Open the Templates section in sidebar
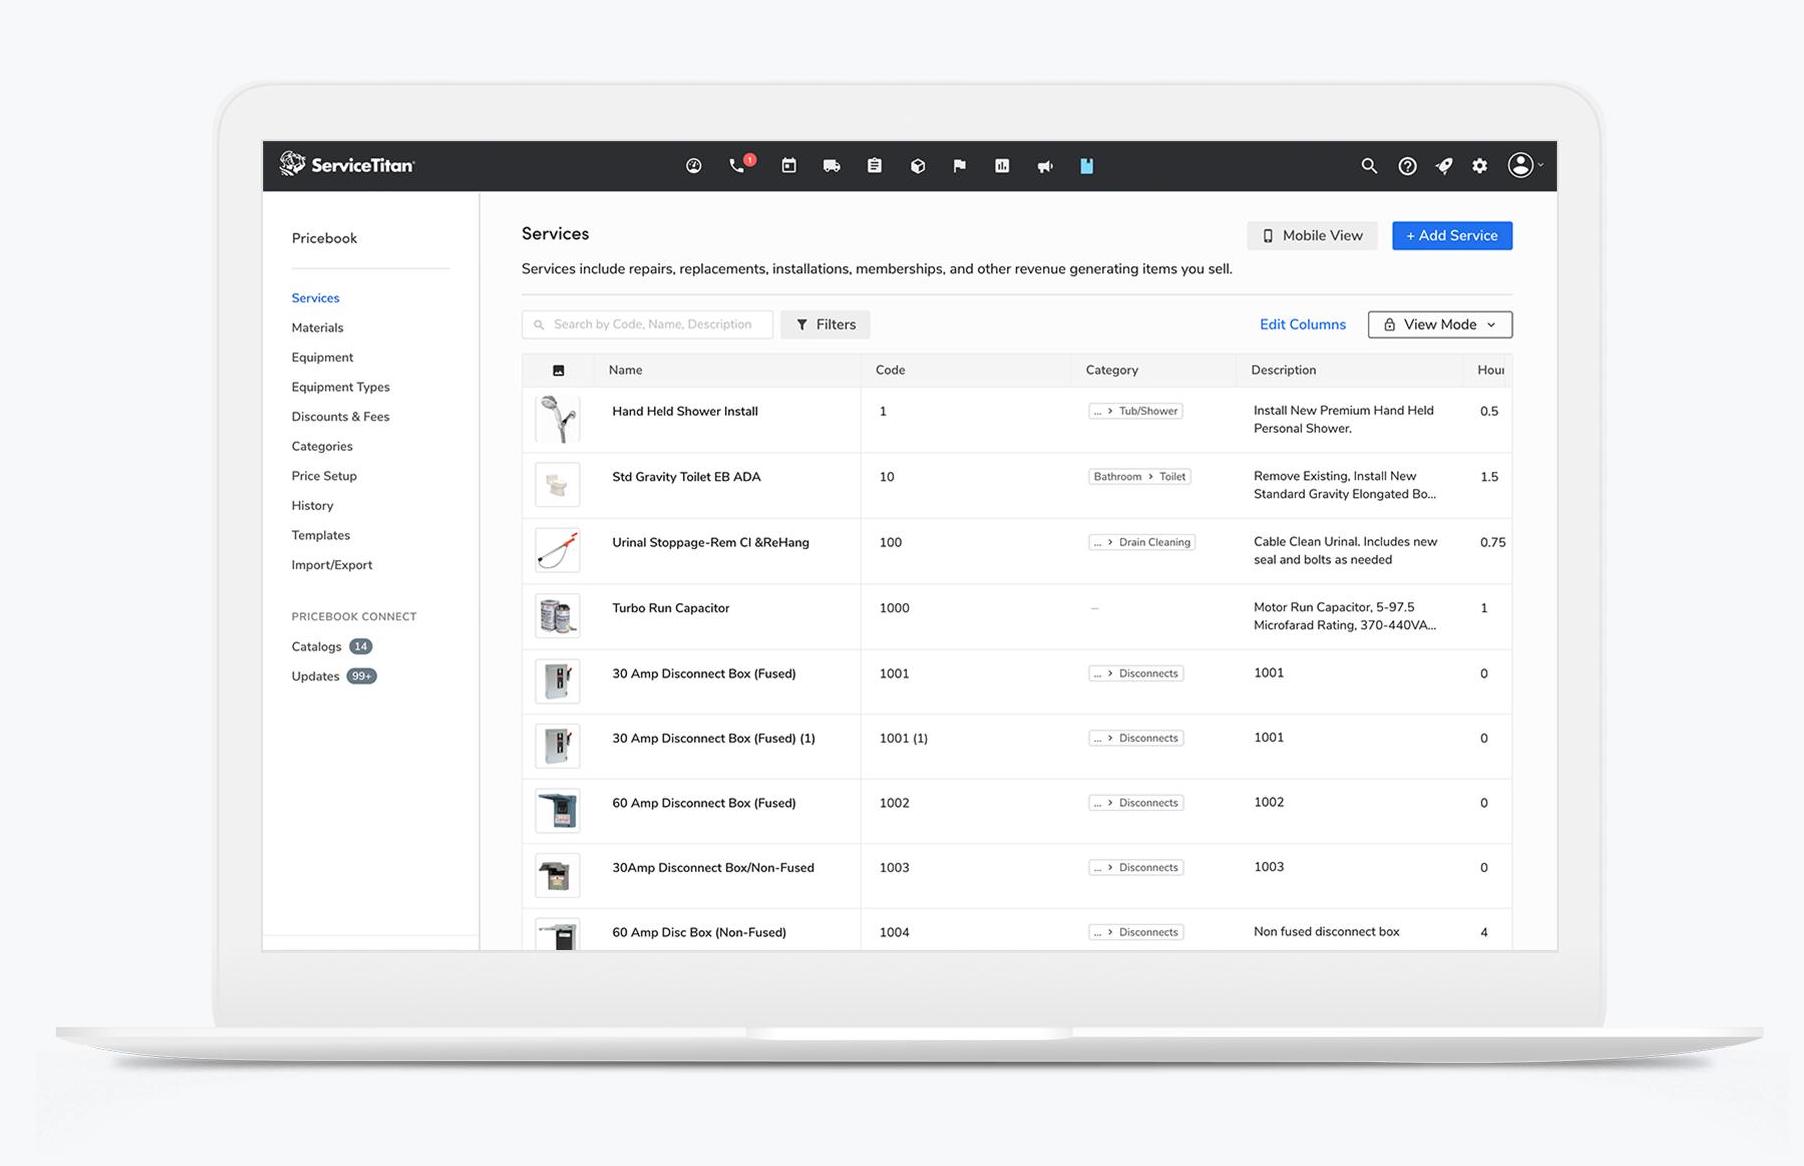1804x1166 pixels. tap(320, 535)
